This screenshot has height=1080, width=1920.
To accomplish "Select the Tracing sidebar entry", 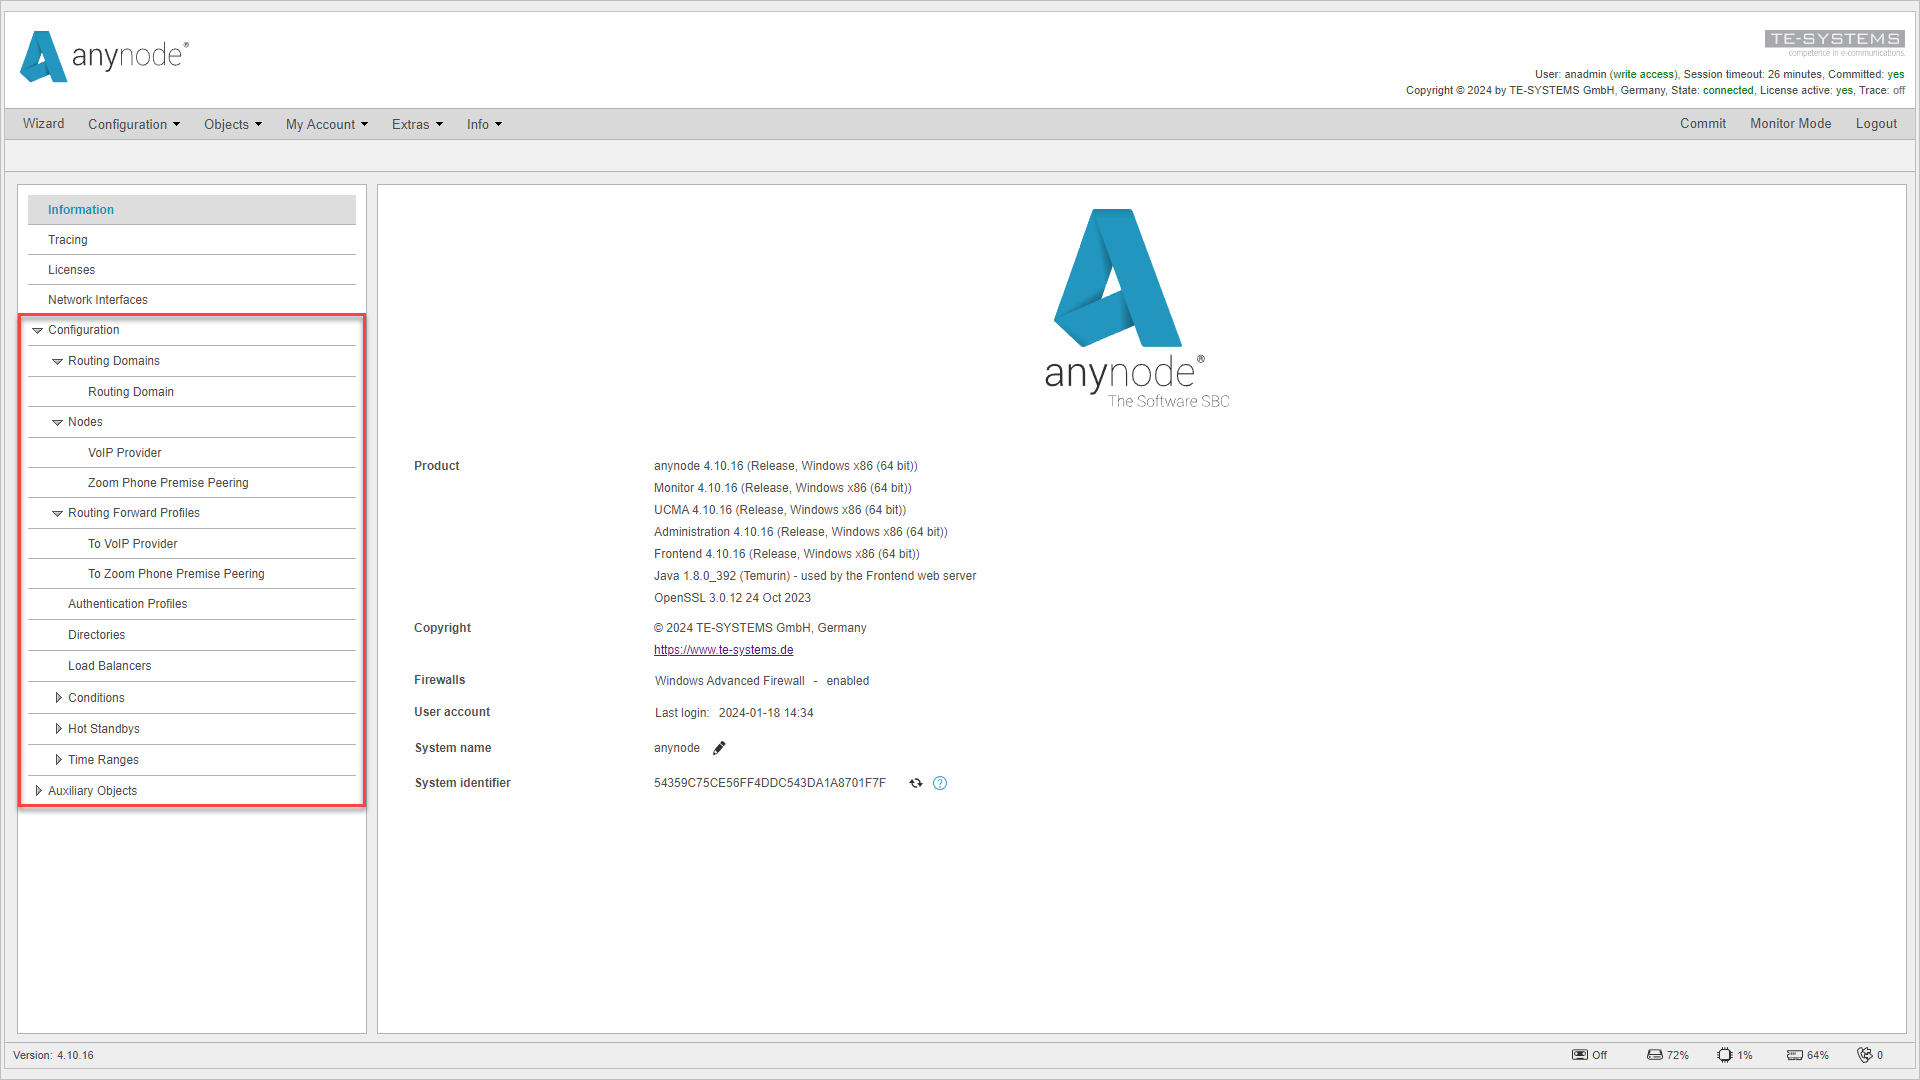I will click(67, 239).
